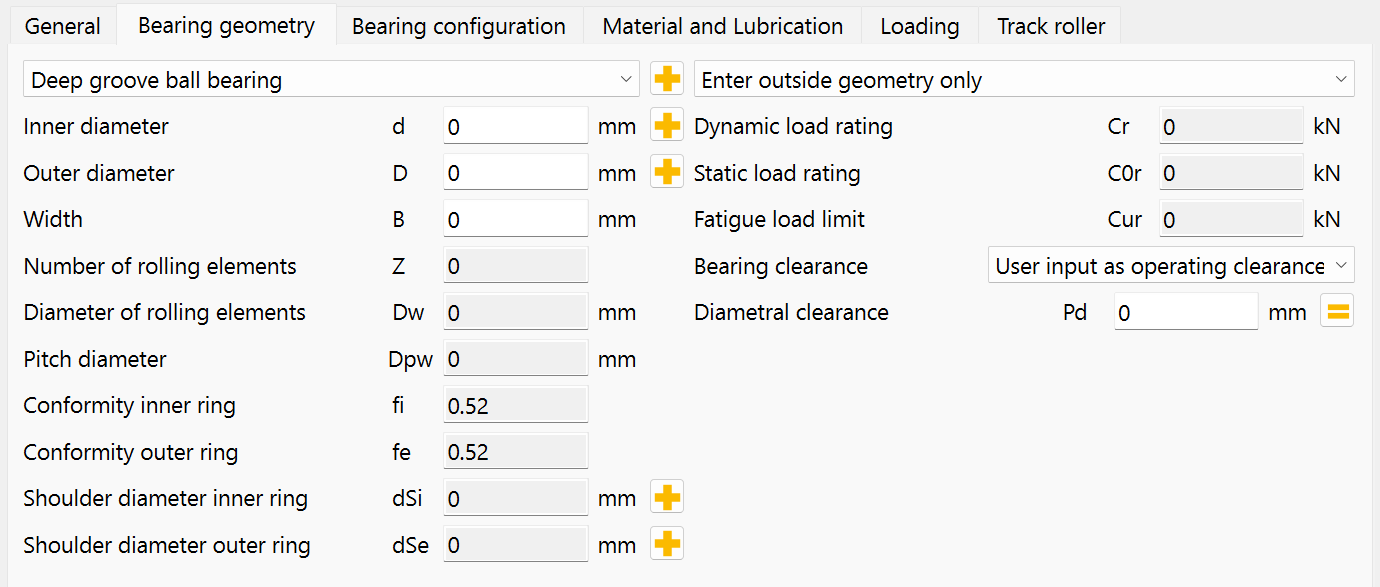
Task: Click the Outer diameter D input field
Action: tap(515, 172)
